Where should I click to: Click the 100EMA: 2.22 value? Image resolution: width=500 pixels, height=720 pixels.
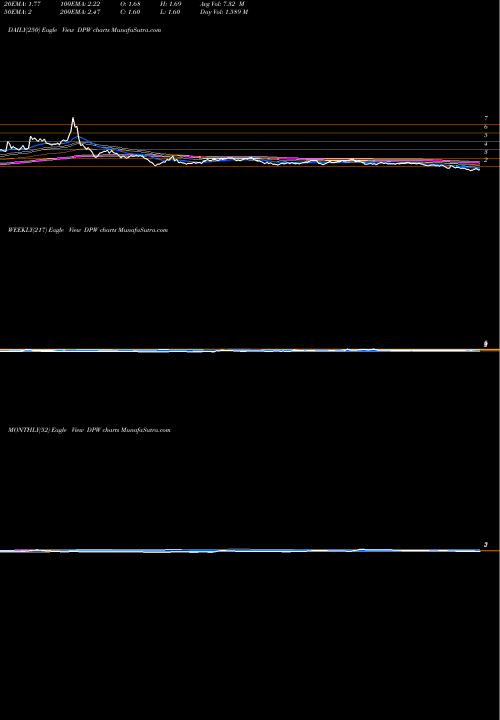tap(80, 4)
